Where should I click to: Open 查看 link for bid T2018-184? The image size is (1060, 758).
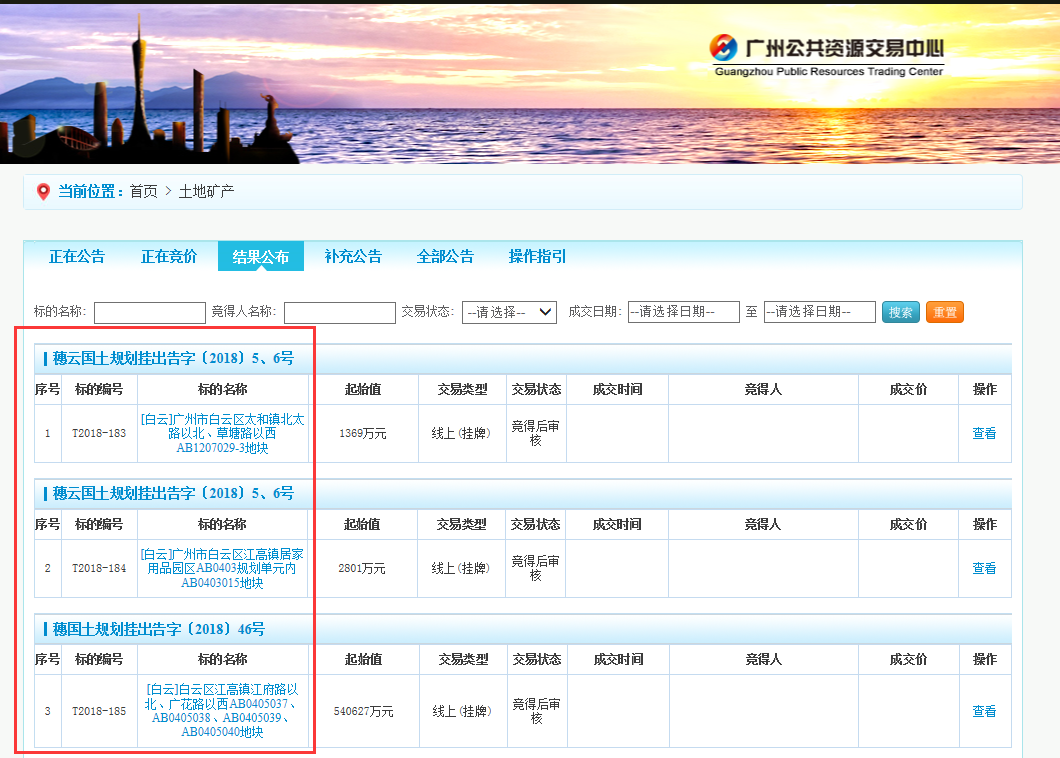984,568
